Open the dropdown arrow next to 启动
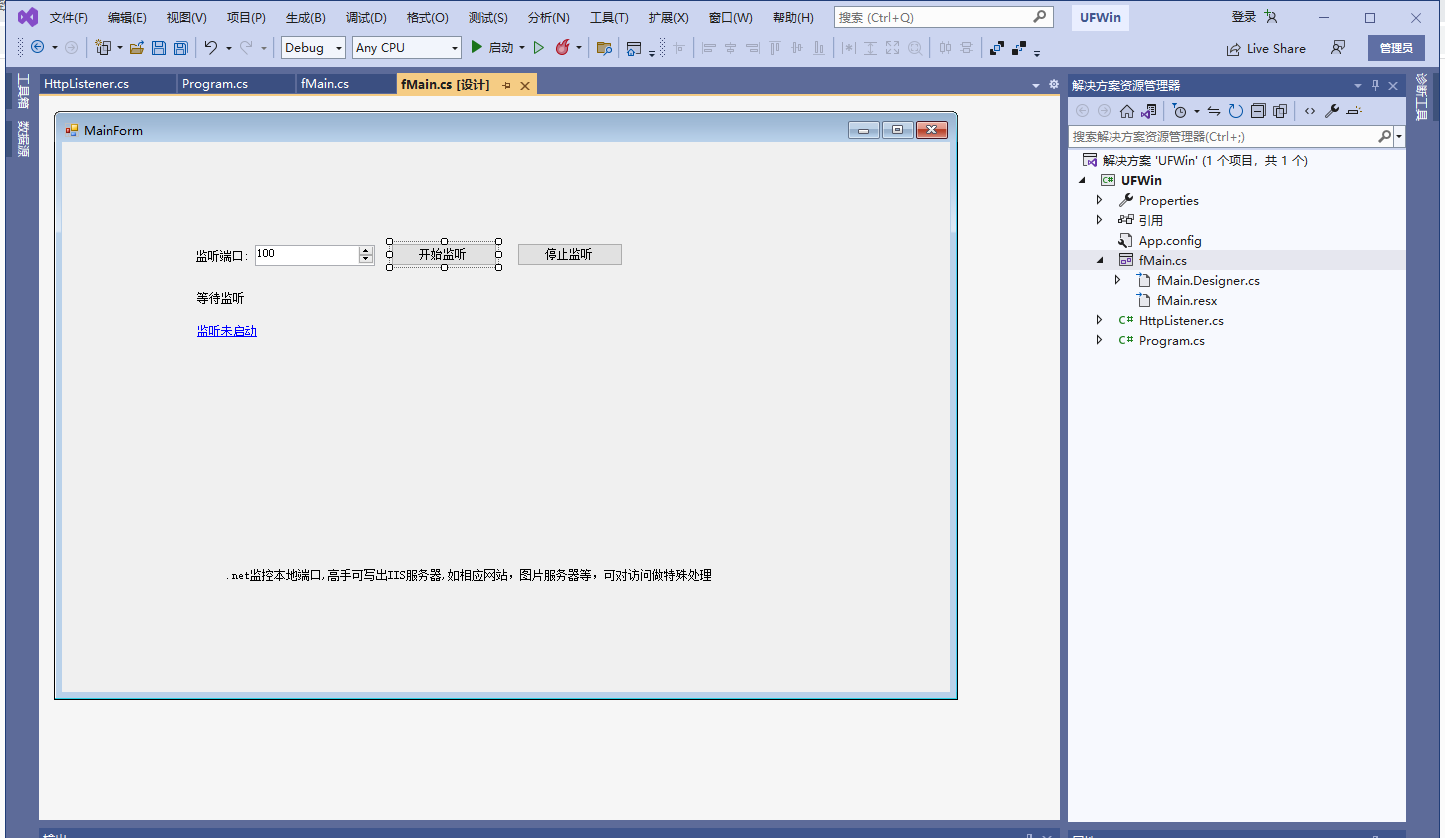The image size is (1445, 838). point(522,48)
